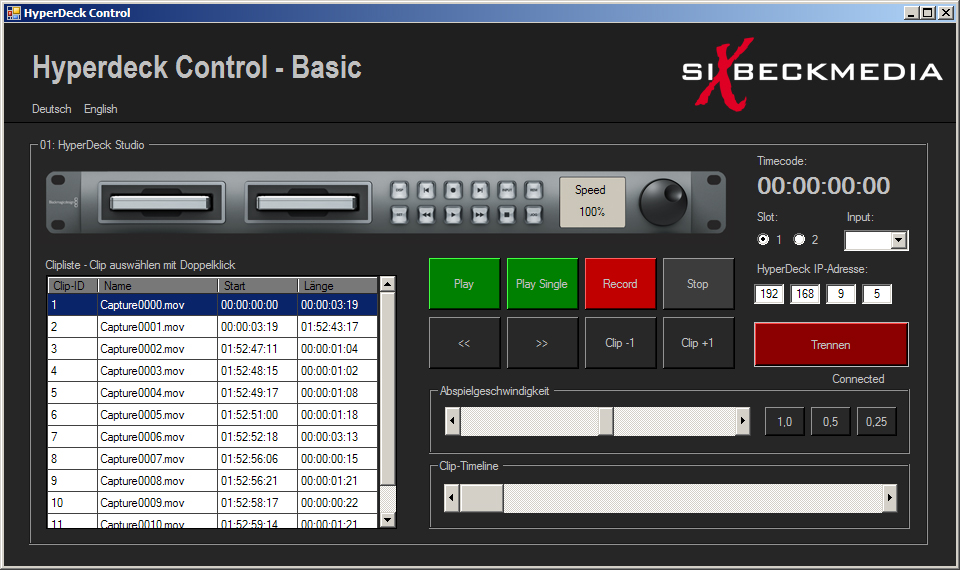
Task: Switch the language to Deutsch
Action: (51, 109)
